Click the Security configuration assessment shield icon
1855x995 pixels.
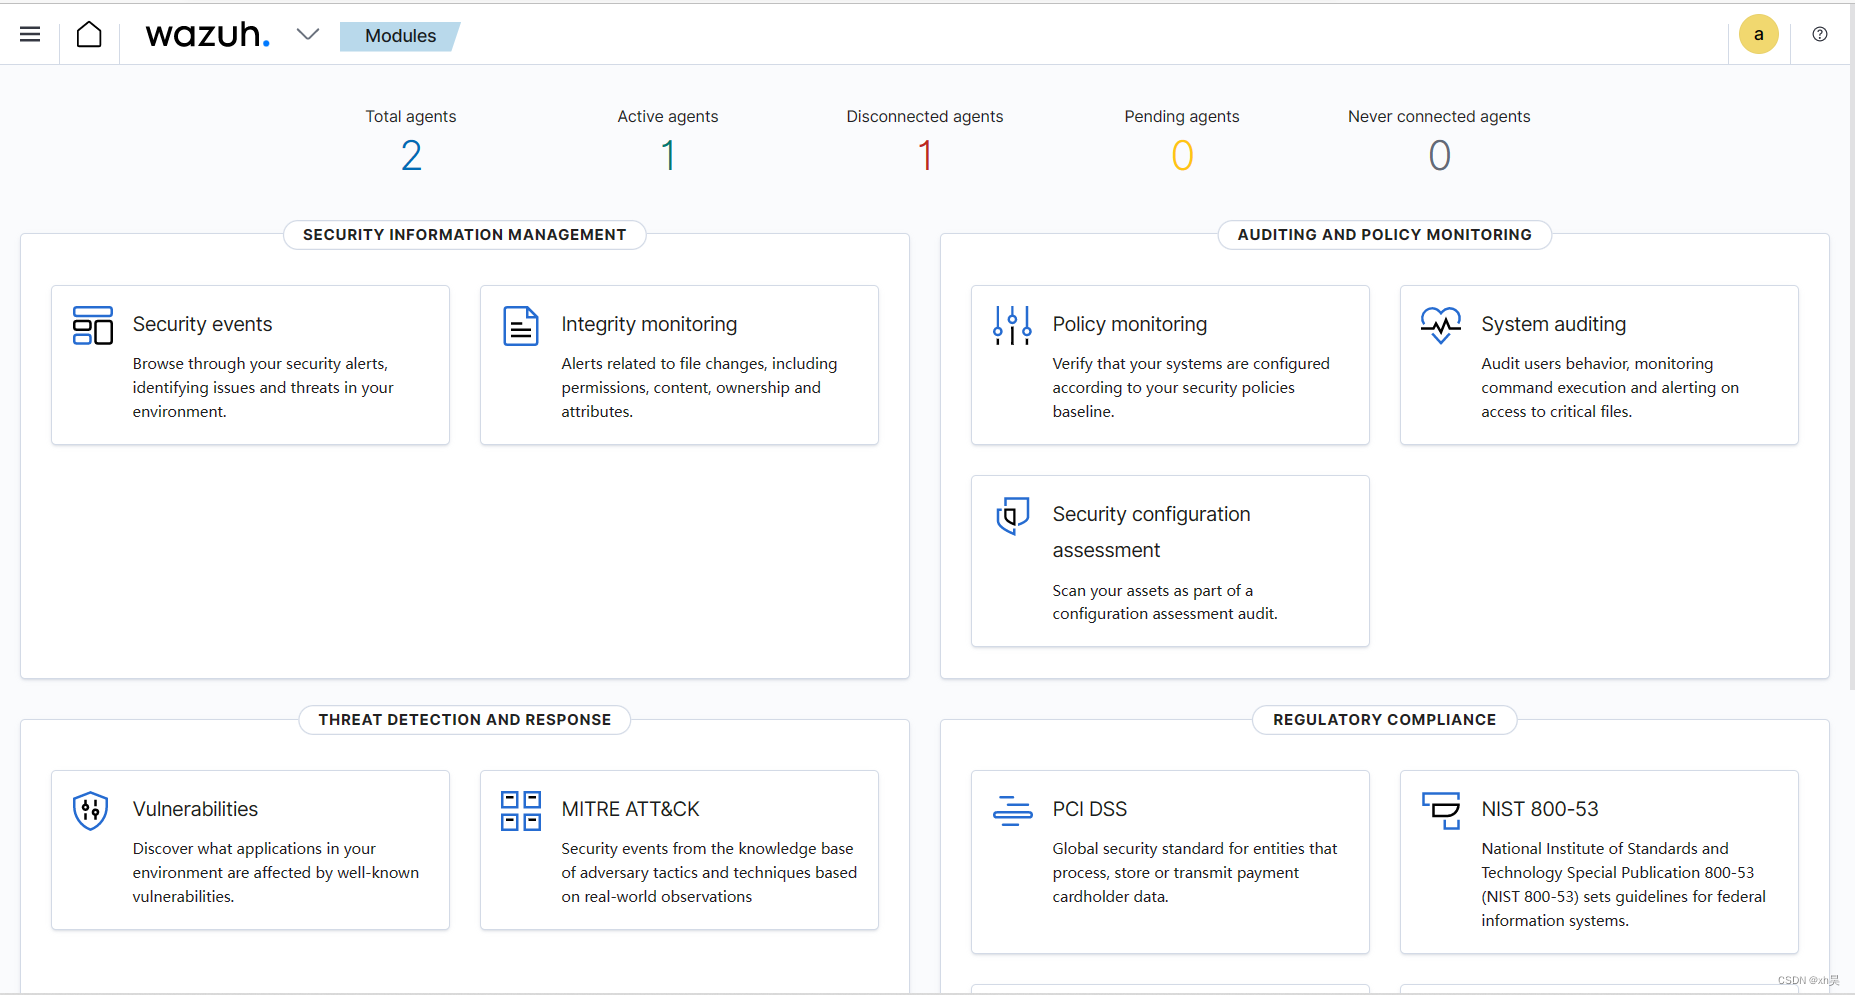coord(1012,516)
